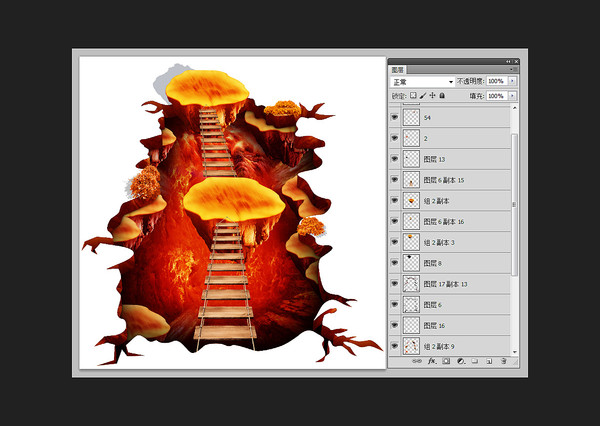This screenshot has width=600, height=426.
Task: Close the layers panel with X
Action: [516, 62]
